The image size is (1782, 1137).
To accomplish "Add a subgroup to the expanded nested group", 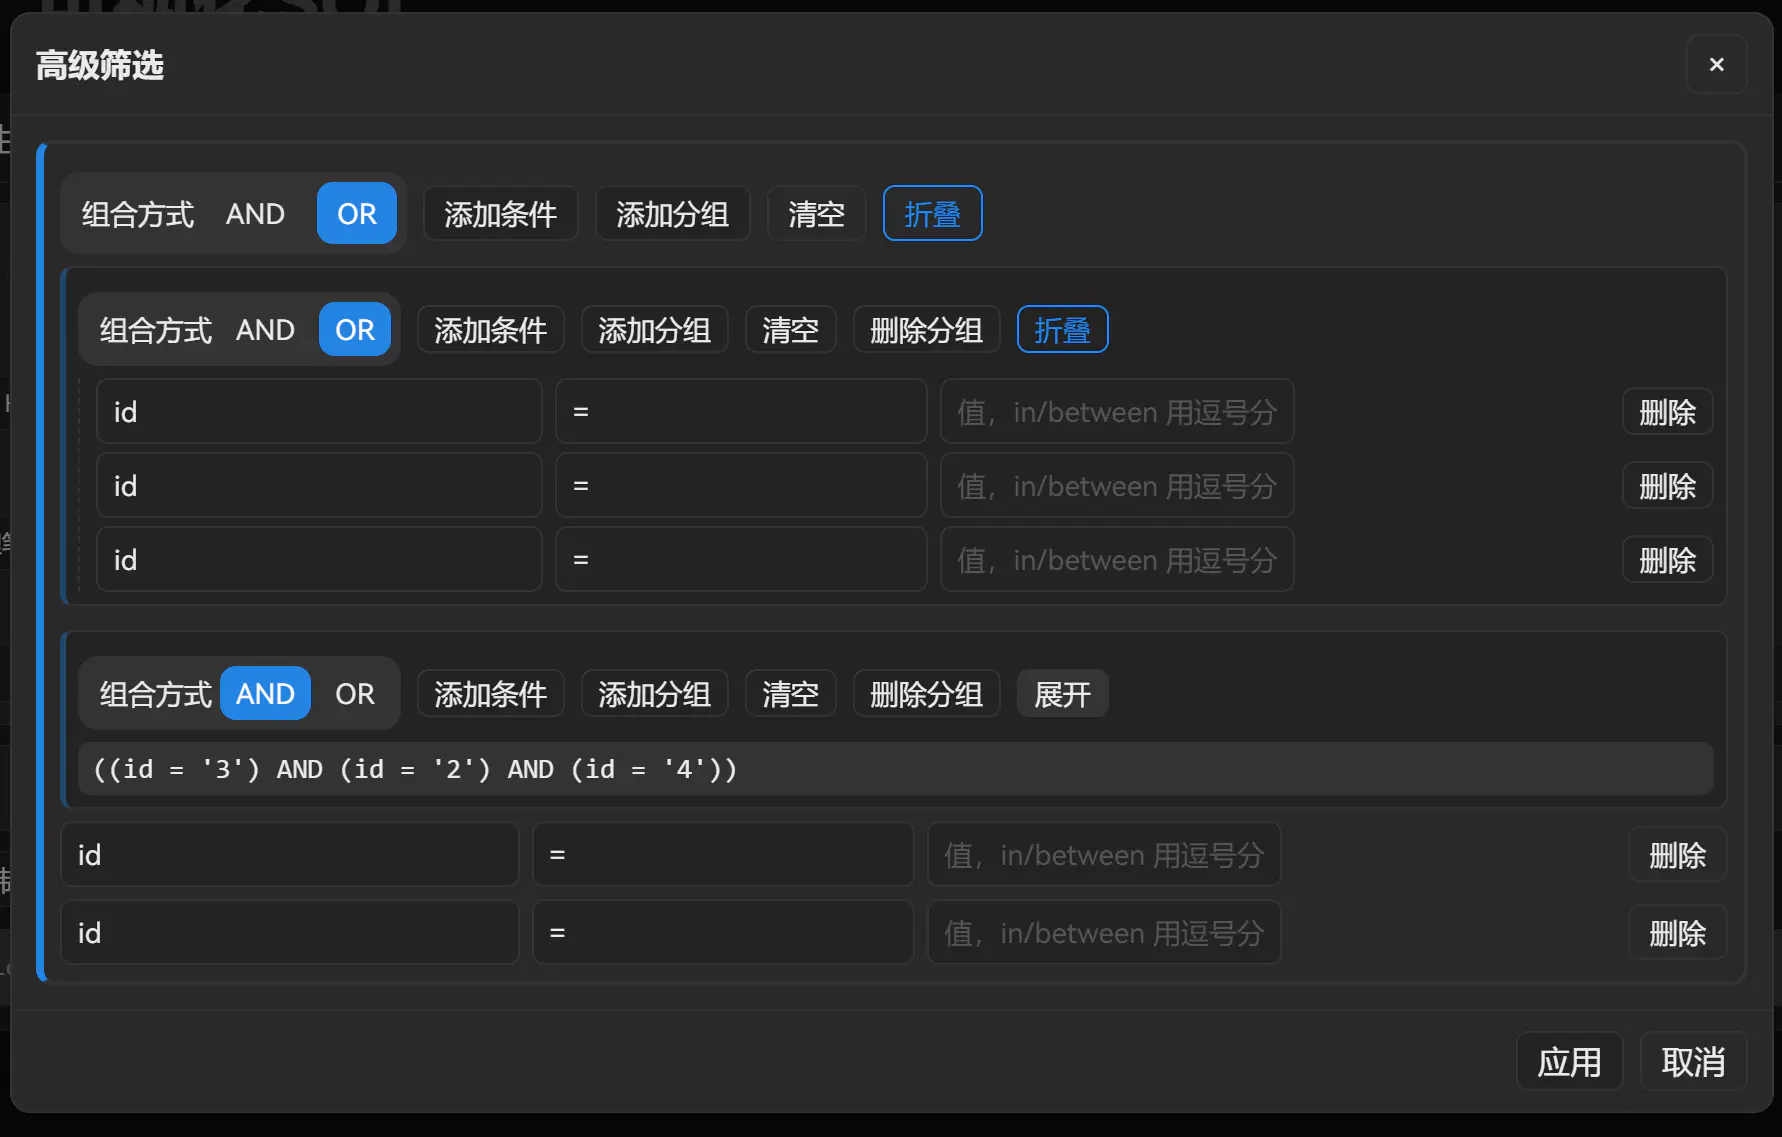I will pyautogui.click(x=654, y=330).
